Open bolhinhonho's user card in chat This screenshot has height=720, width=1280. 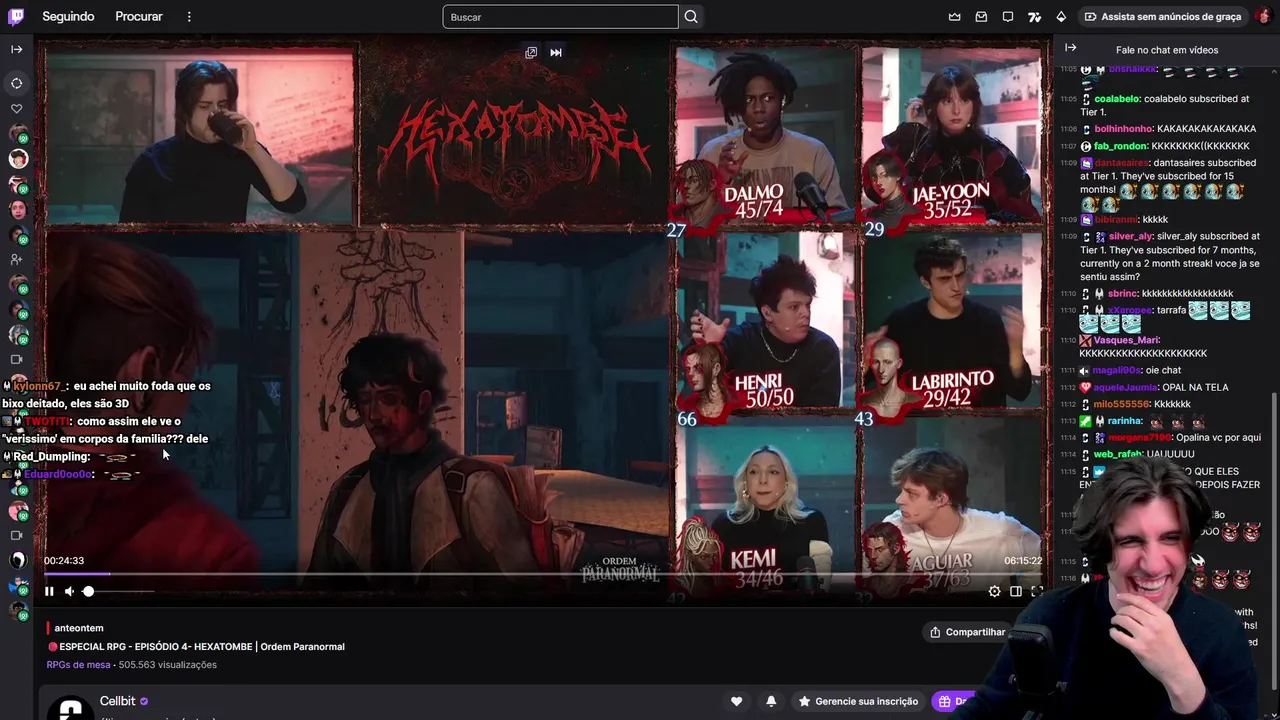(1124, 129)
